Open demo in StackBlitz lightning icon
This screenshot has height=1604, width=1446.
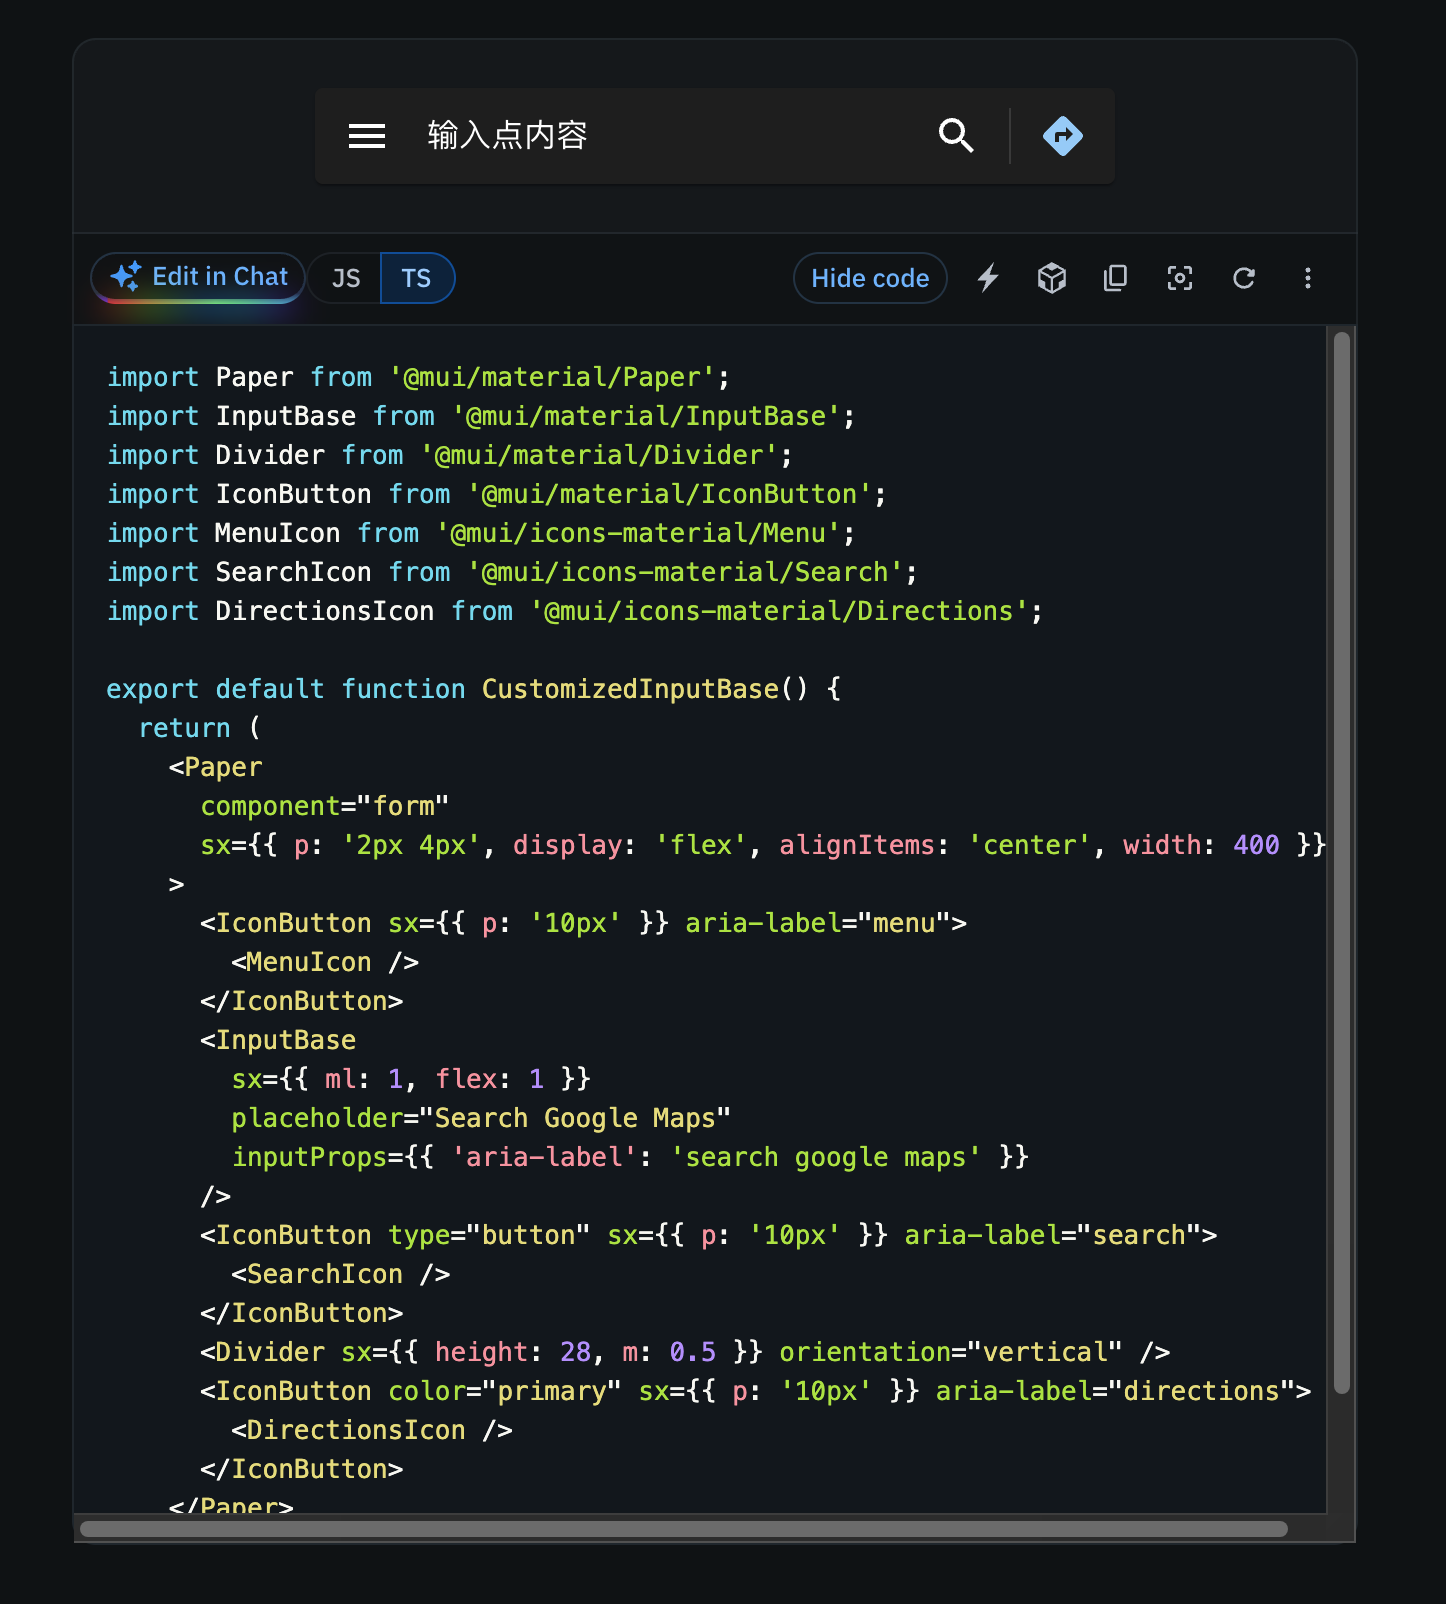pos(988,278)
